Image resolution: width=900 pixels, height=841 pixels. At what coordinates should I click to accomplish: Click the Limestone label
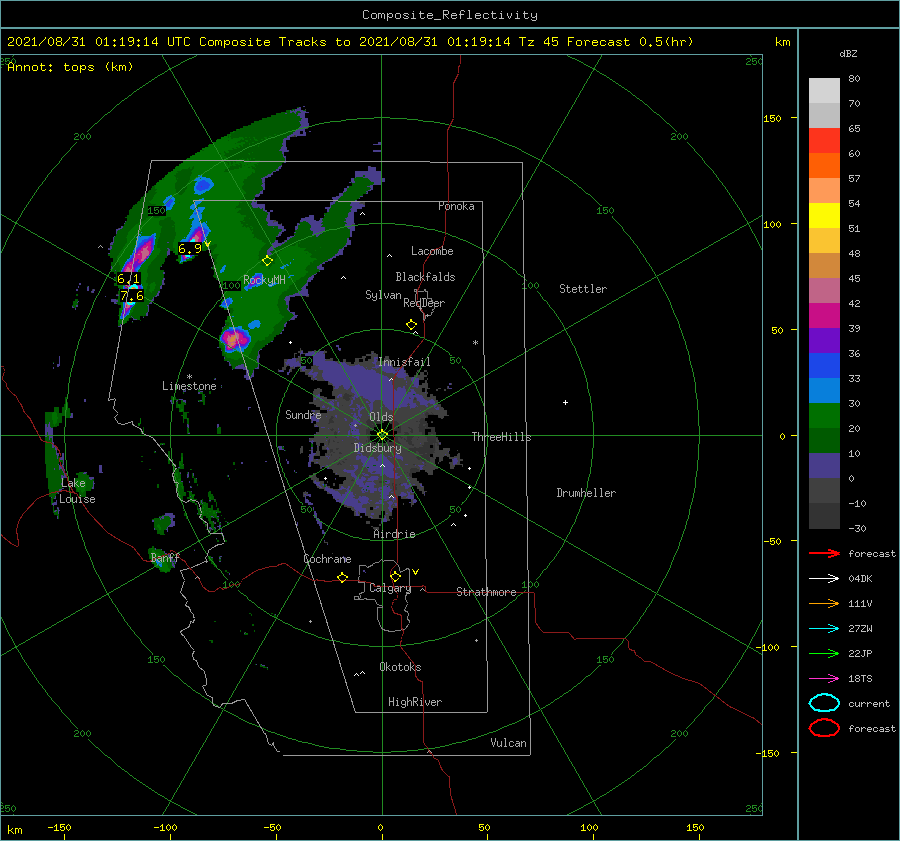[189, 386]
